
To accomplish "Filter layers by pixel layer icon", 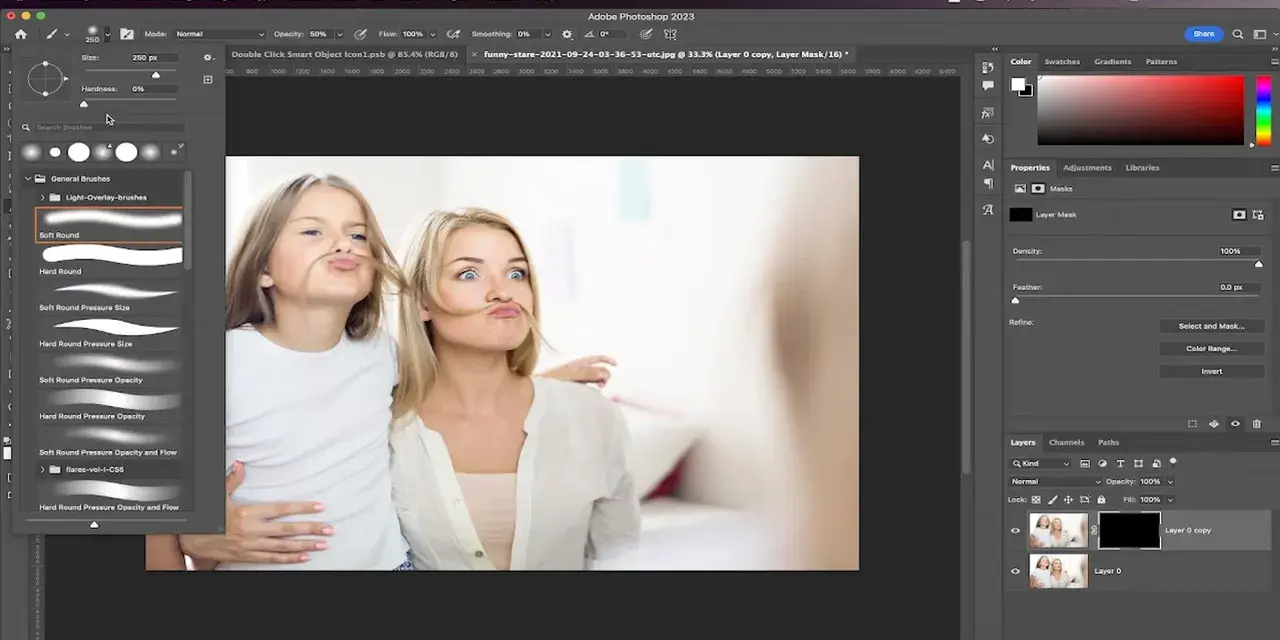I will click(1085, 464).
